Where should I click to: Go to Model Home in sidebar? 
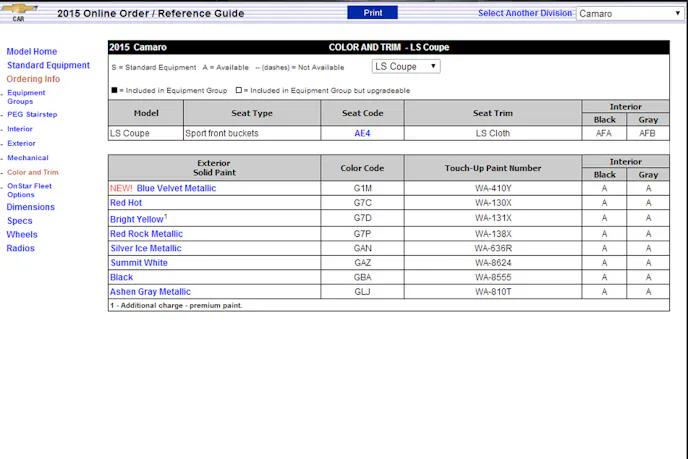point(32,51)
